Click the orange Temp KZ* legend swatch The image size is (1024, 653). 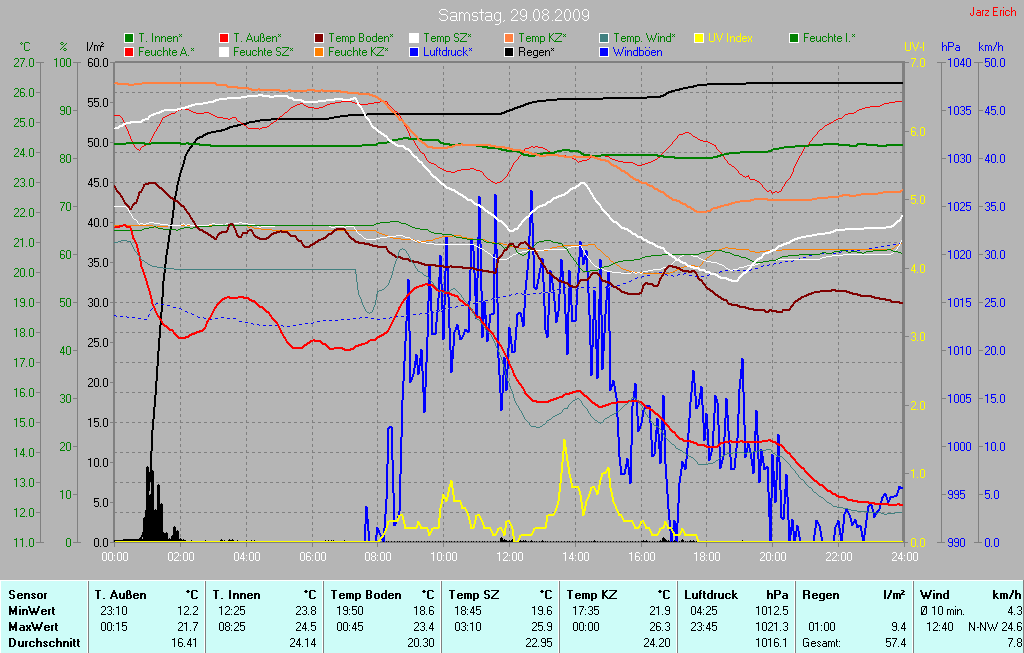click(x=509, y=39)
